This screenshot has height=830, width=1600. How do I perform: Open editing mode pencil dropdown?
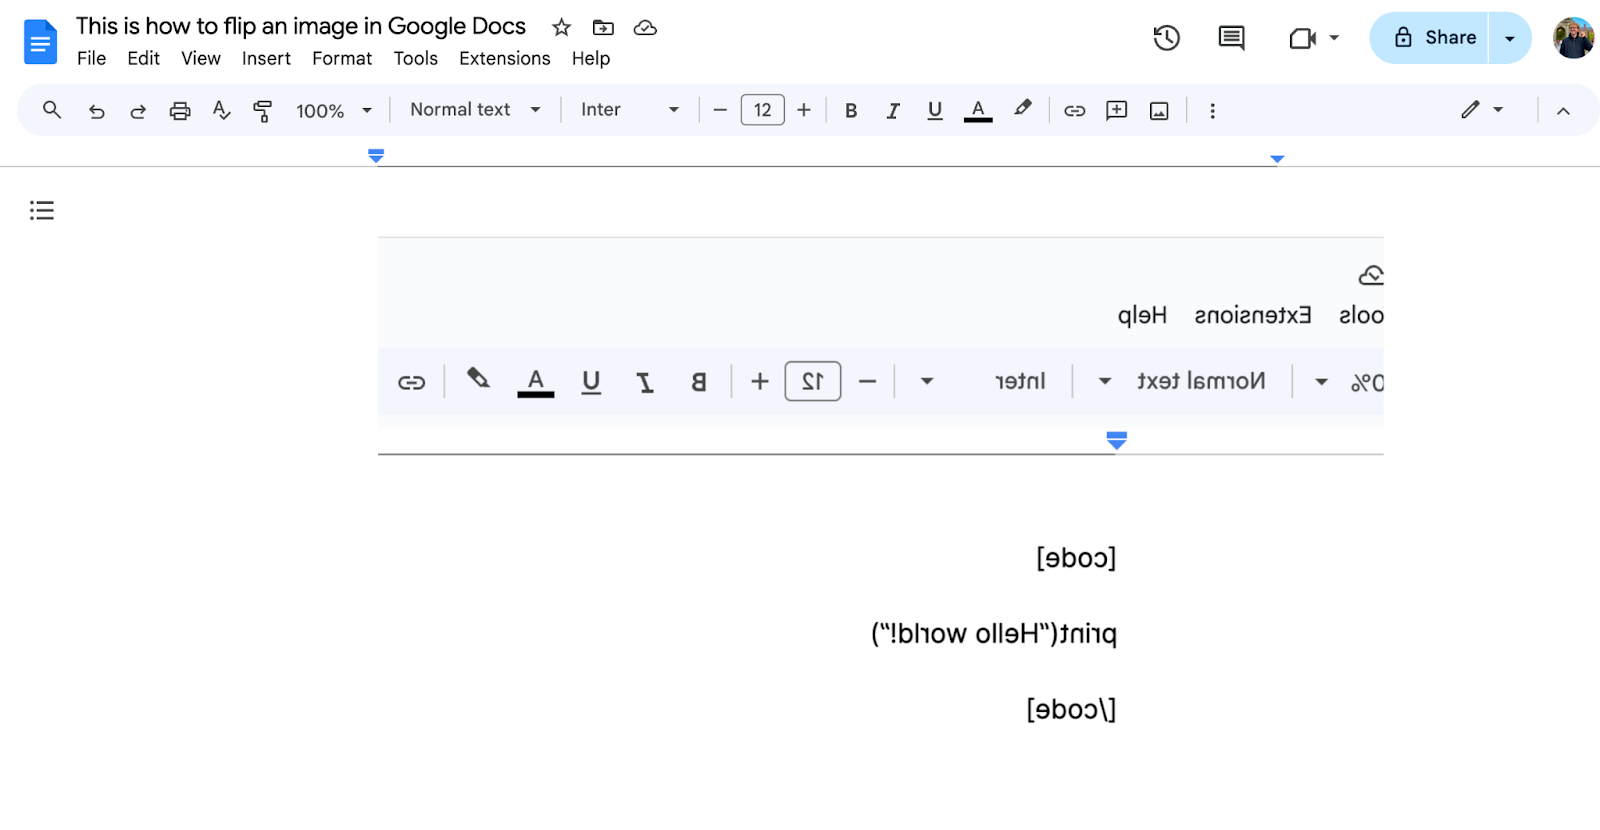click(1482, 110)
